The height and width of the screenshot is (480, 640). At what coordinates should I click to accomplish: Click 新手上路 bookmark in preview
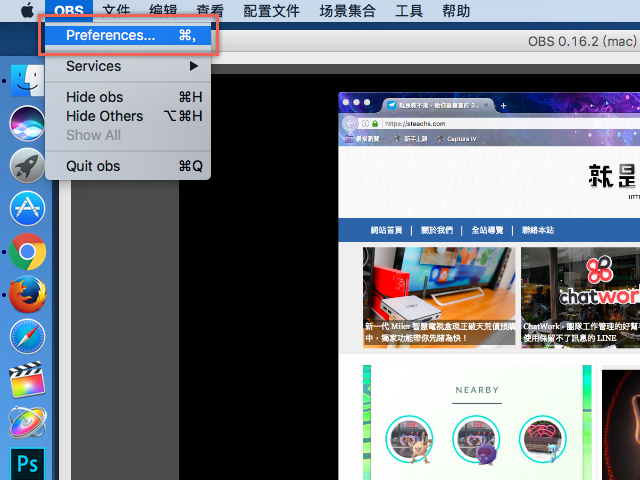(x=410, y=139)
